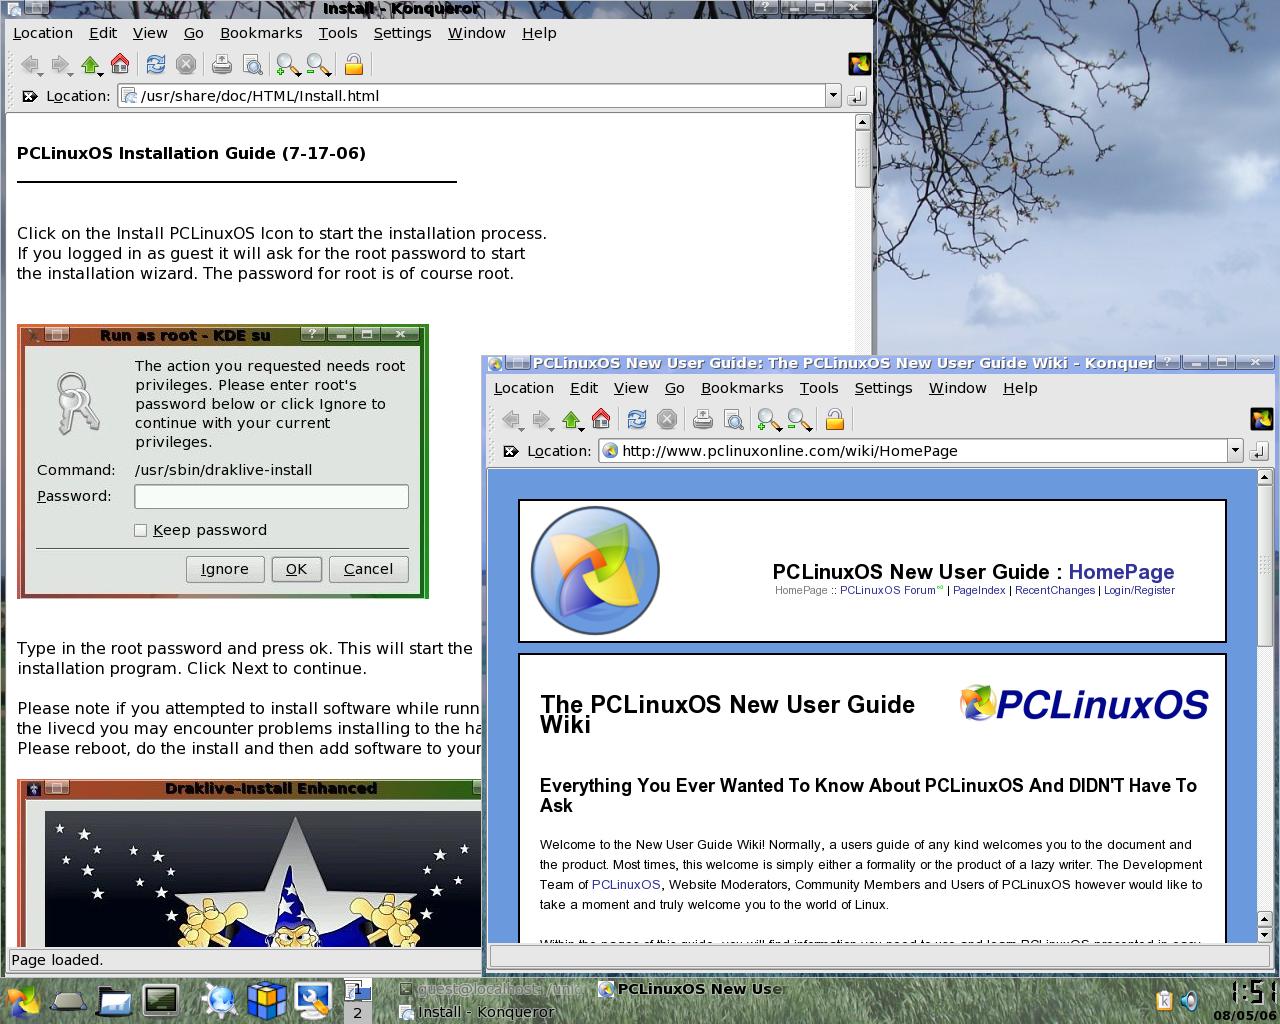Click the Wiki page vertical scrollbar handle
1280x1024 pixels.
[1265, 565]
